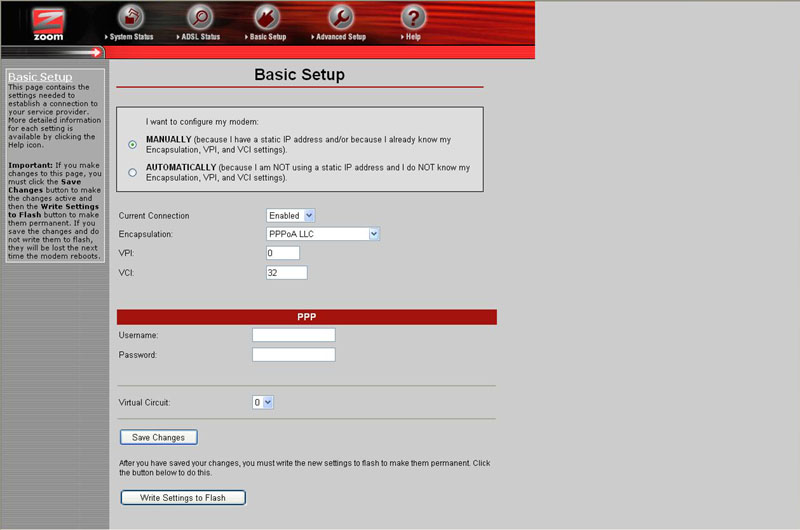Open Advanced Setup via wrench icon
The image size is (800, 530).
(341, 17)
